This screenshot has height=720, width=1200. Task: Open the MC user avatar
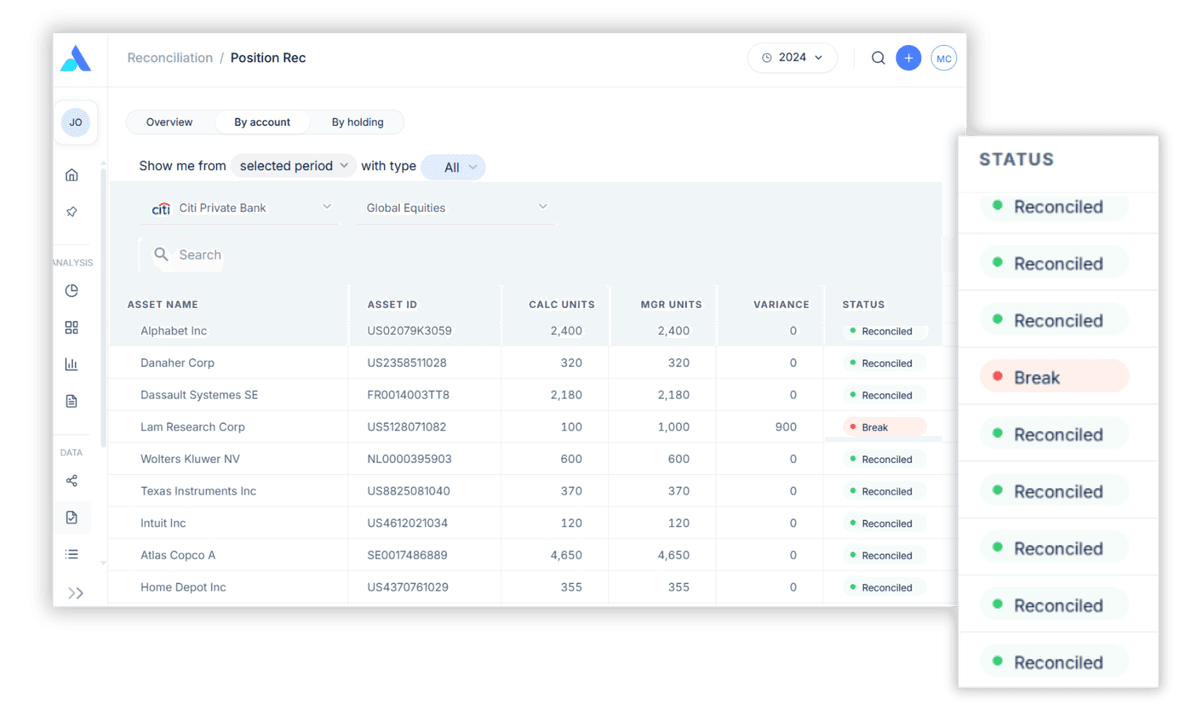(x=943, y=58)
